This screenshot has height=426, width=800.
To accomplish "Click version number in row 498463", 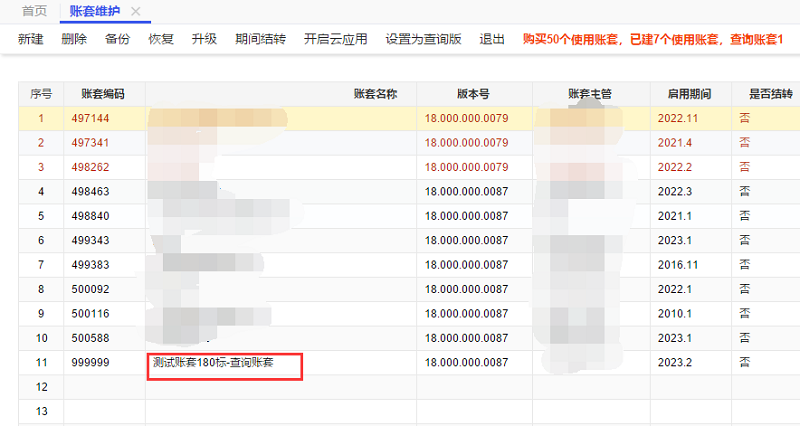I will point(466,192).
